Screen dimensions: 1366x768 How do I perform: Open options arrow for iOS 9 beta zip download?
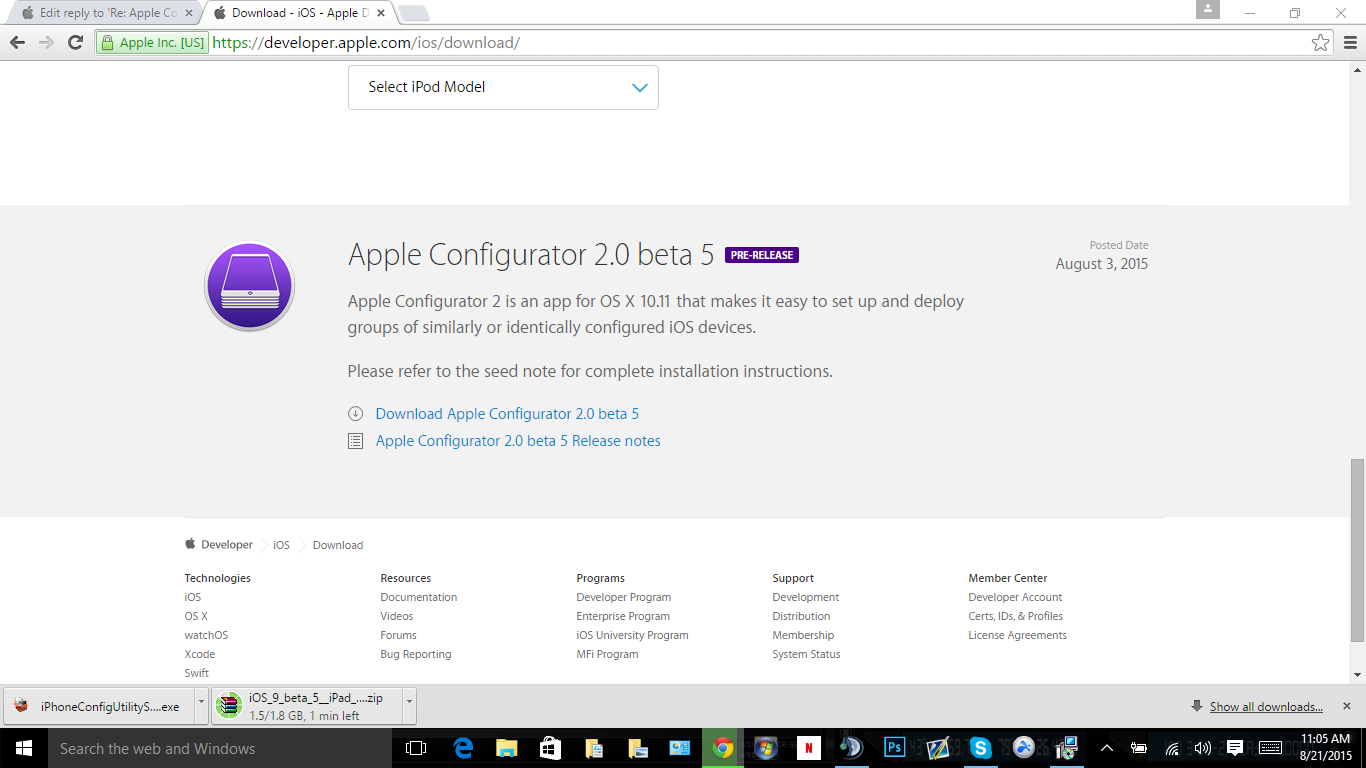pyautogui.click(x=409, y=705)
